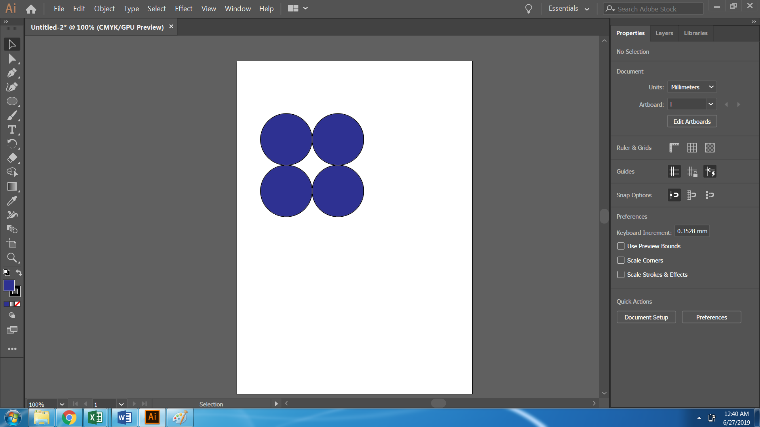Show rulers icon in Ruler & Grids

(x=674, y=147)
